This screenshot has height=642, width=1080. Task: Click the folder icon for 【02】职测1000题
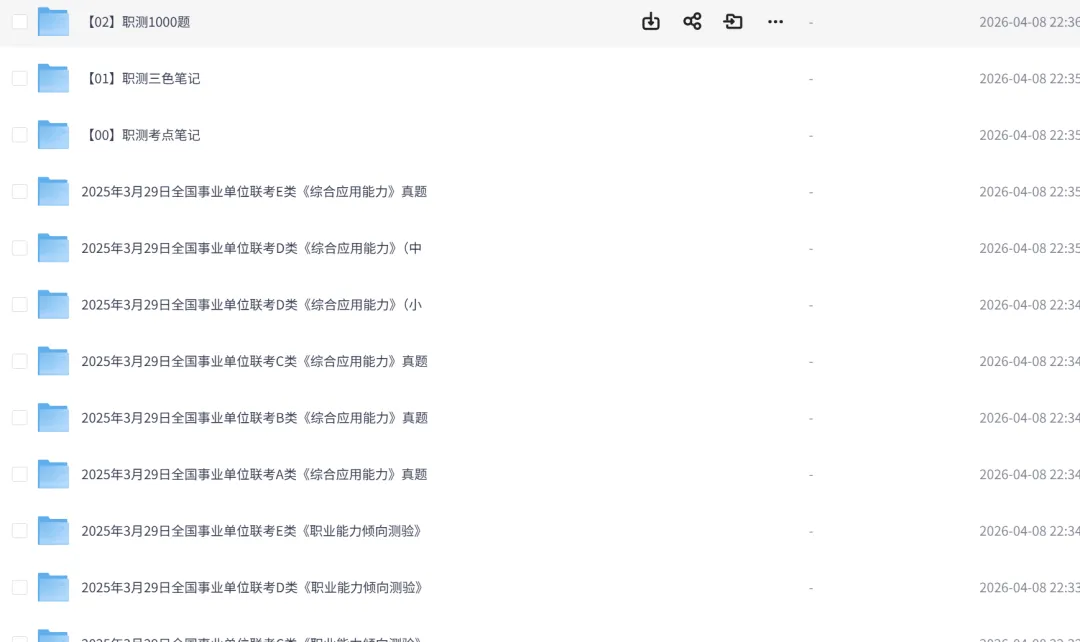click(x=52, y=21)
